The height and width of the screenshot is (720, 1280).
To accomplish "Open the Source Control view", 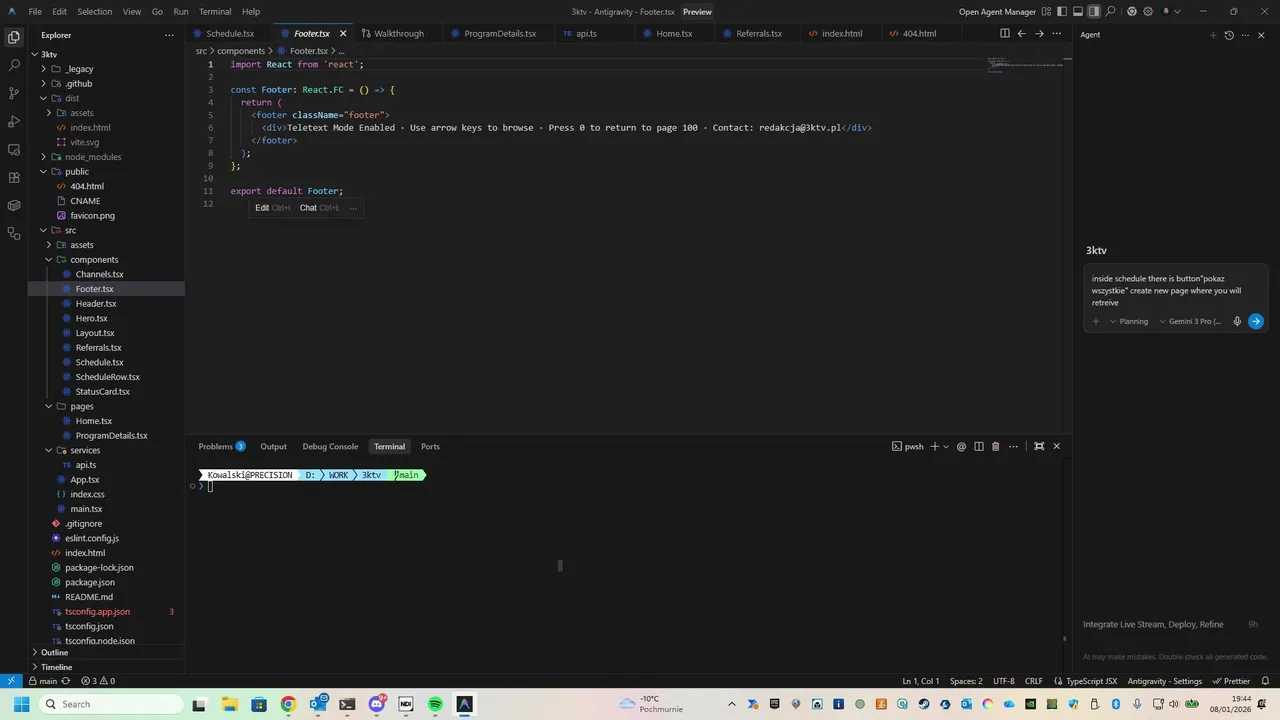I will (14, 93).
